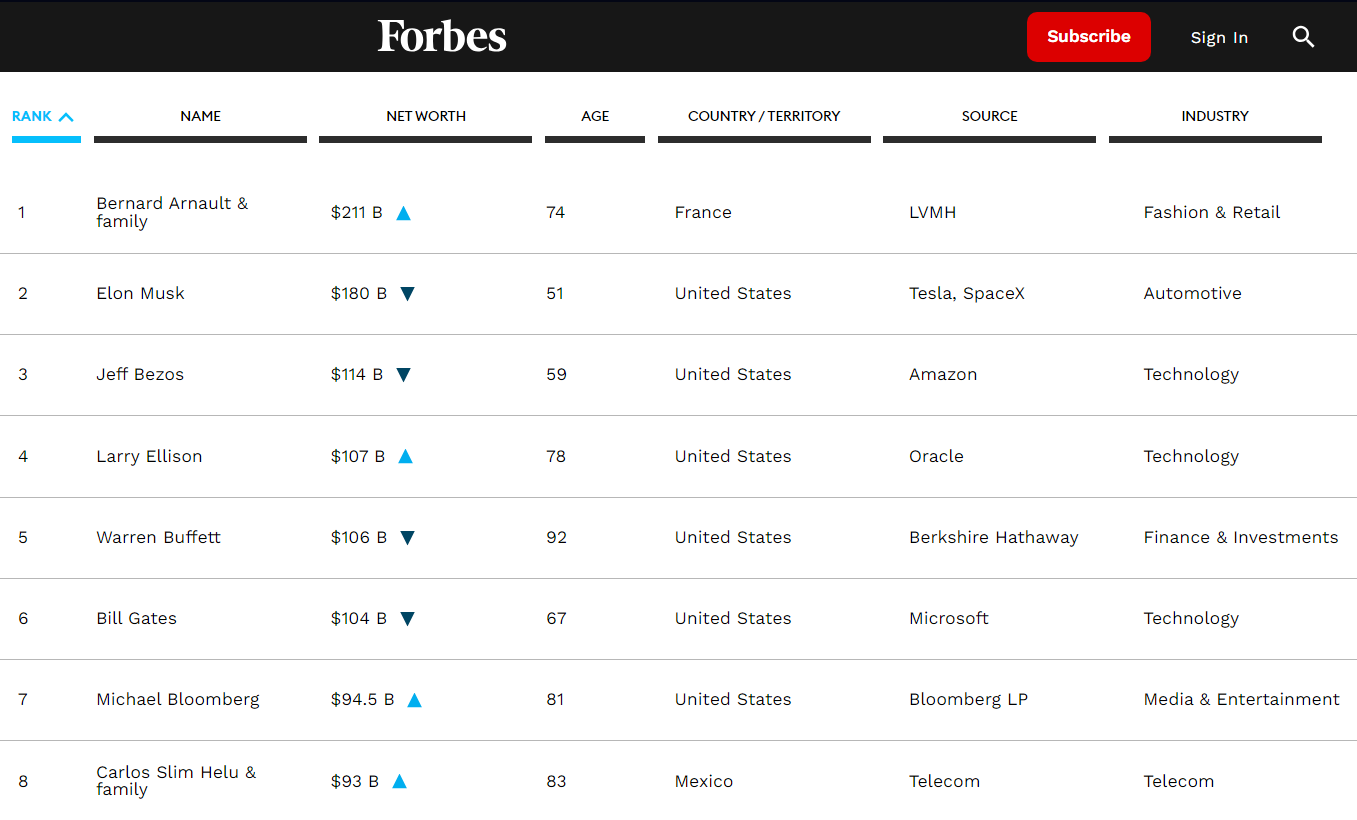1357x820 pixels.
Task: Sort the table by SOURCE column
Action: [989, 116]
